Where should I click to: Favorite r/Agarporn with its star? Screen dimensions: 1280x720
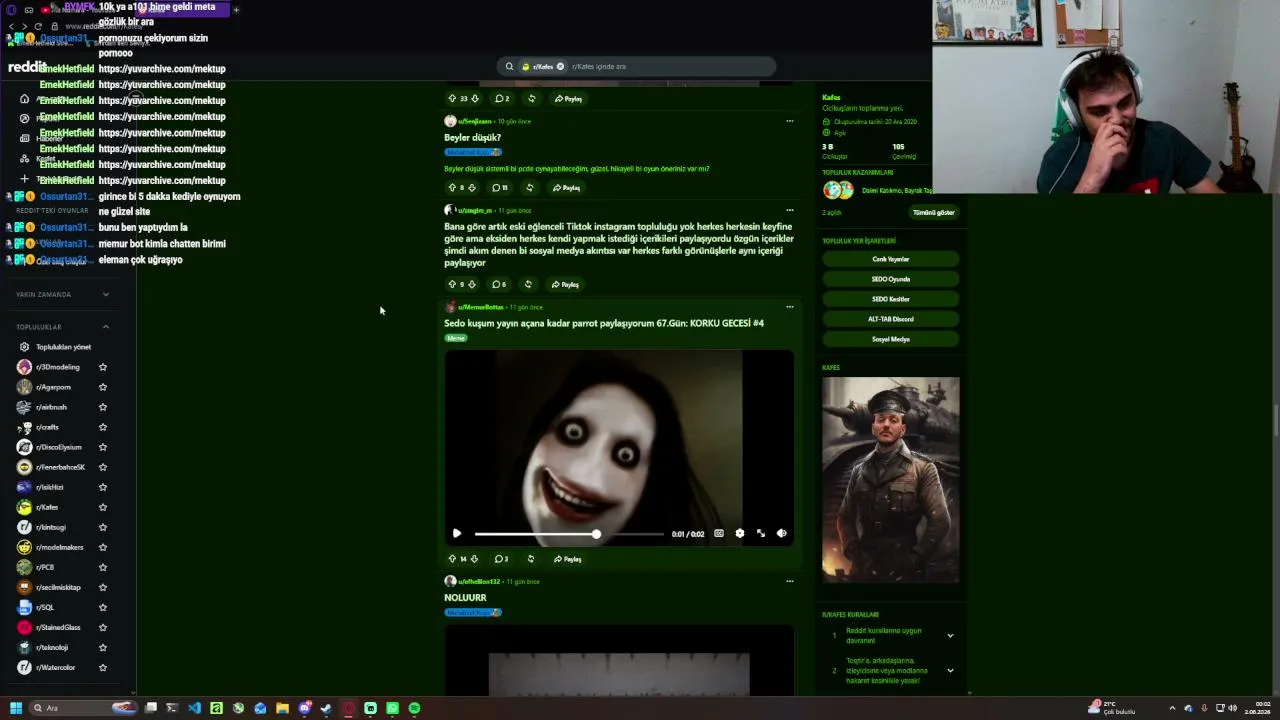(x=103, y=387)
